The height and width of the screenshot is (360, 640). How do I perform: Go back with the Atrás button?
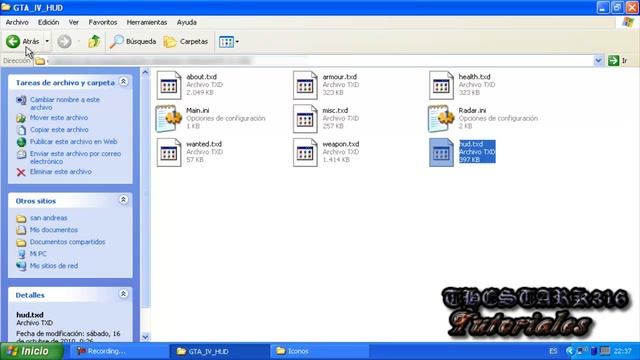pos(23,41)
